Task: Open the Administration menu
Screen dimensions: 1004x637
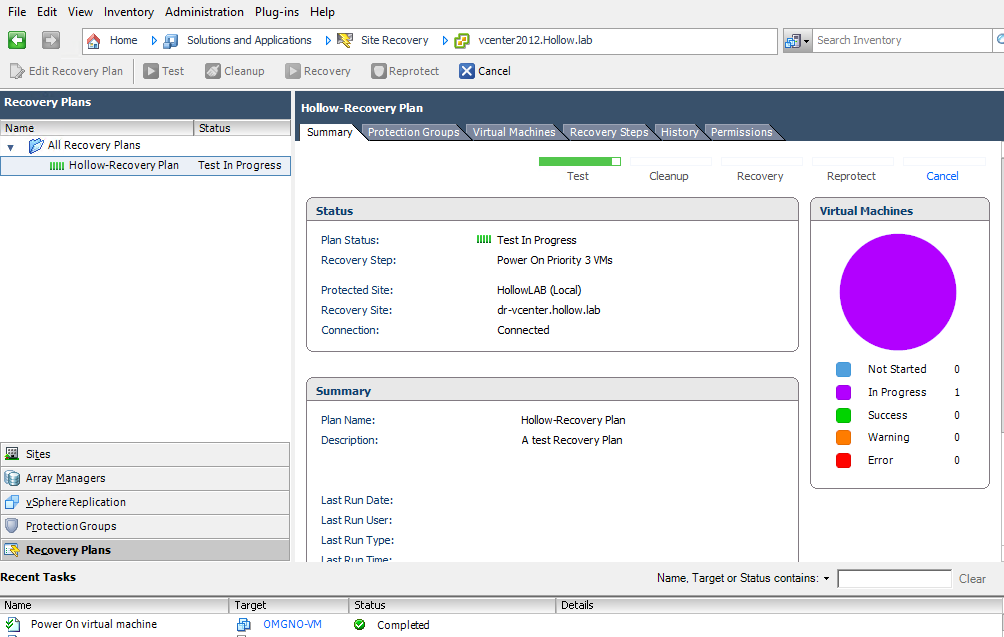Action: click(x=204, y=12)
